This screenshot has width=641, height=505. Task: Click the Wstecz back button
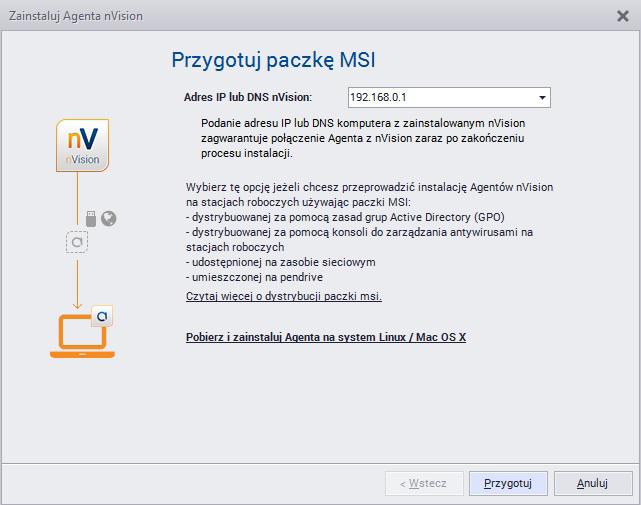coord(424,483)
